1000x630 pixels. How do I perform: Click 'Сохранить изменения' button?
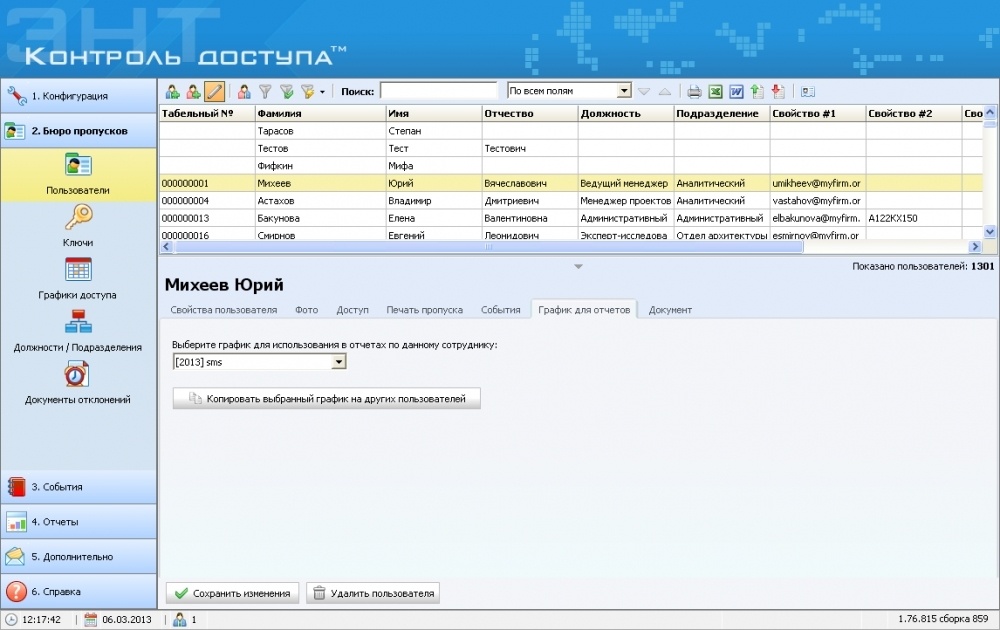pyautogui.click(x=232, y=593)
